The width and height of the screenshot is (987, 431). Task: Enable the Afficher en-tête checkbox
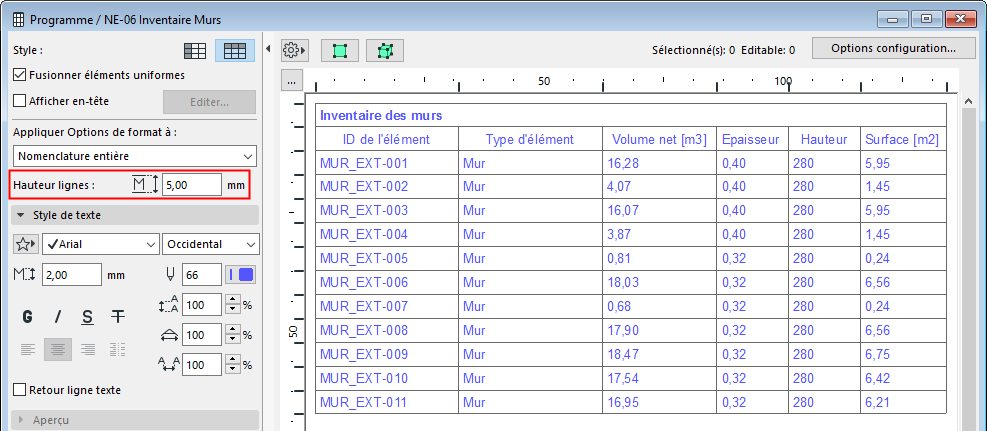point(20,100)
